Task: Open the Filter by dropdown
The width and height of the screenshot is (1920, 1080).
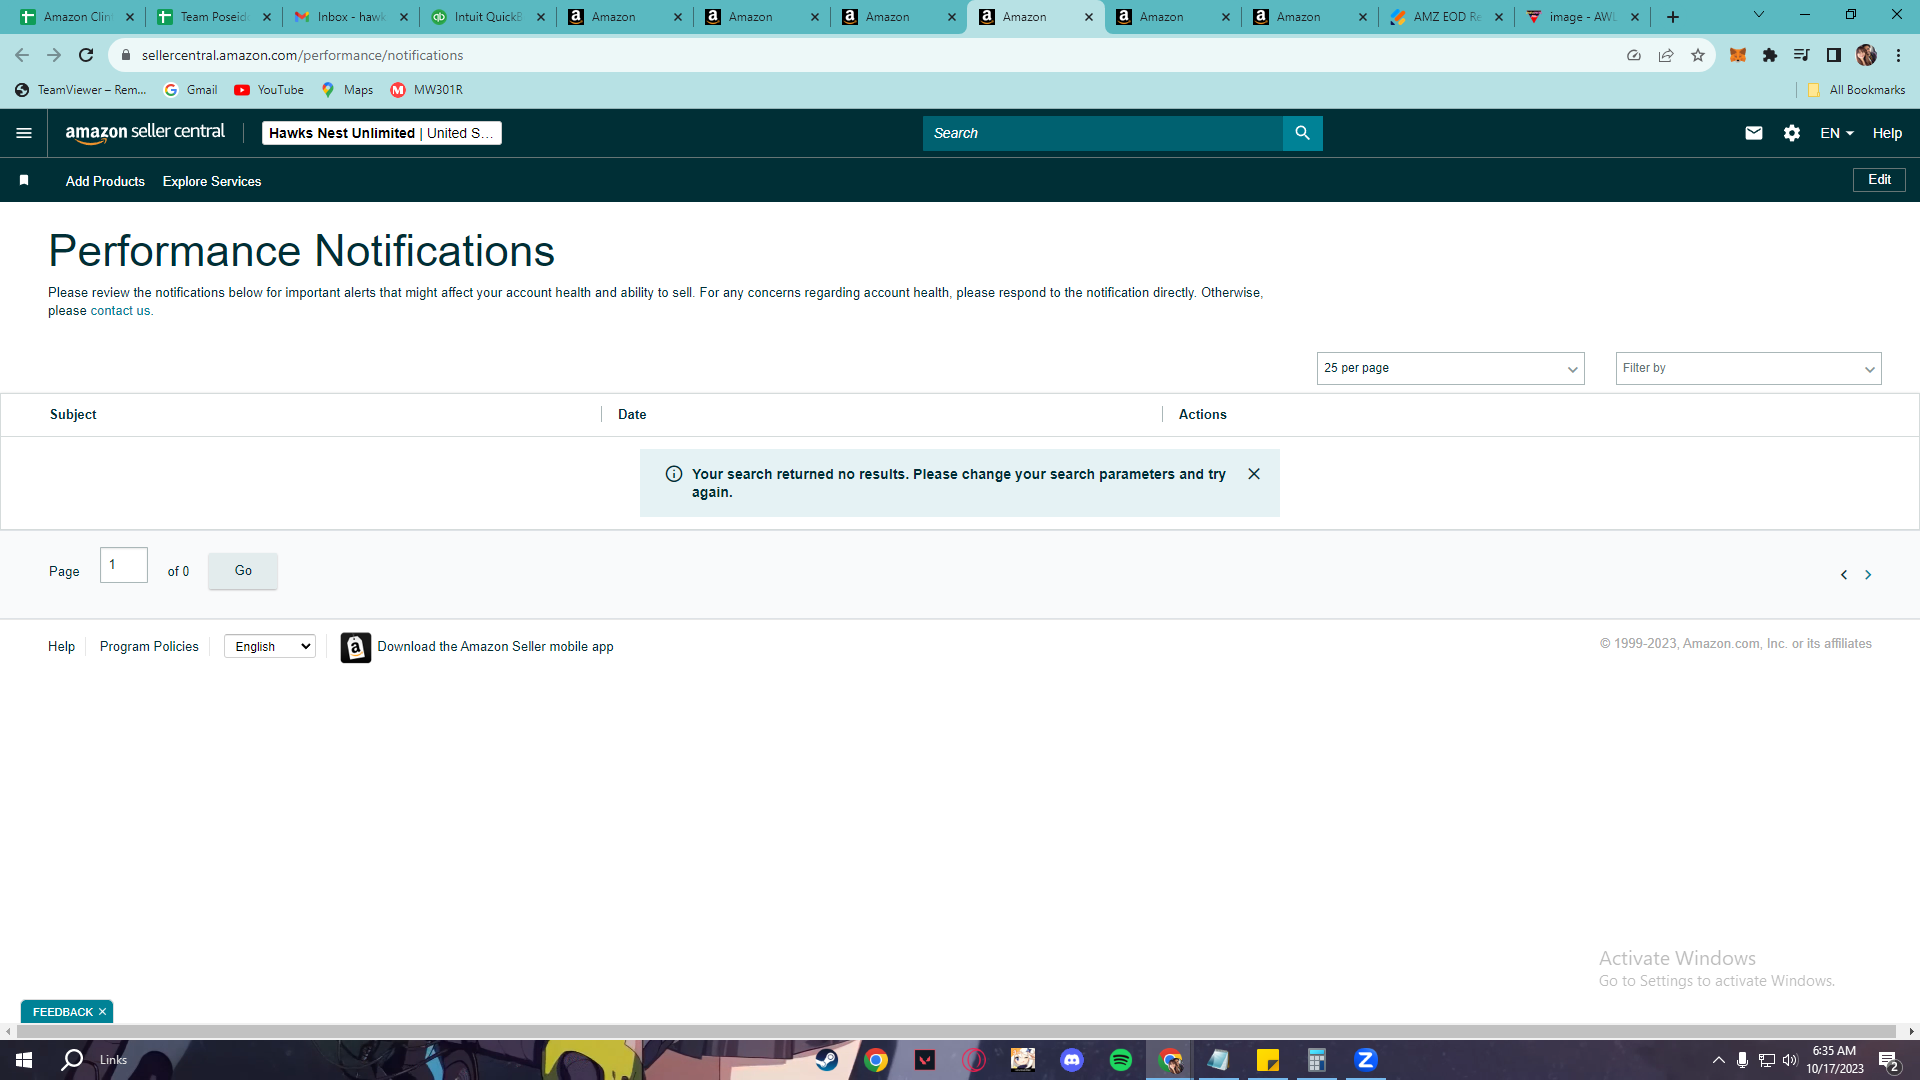Action: point(1748,368)
